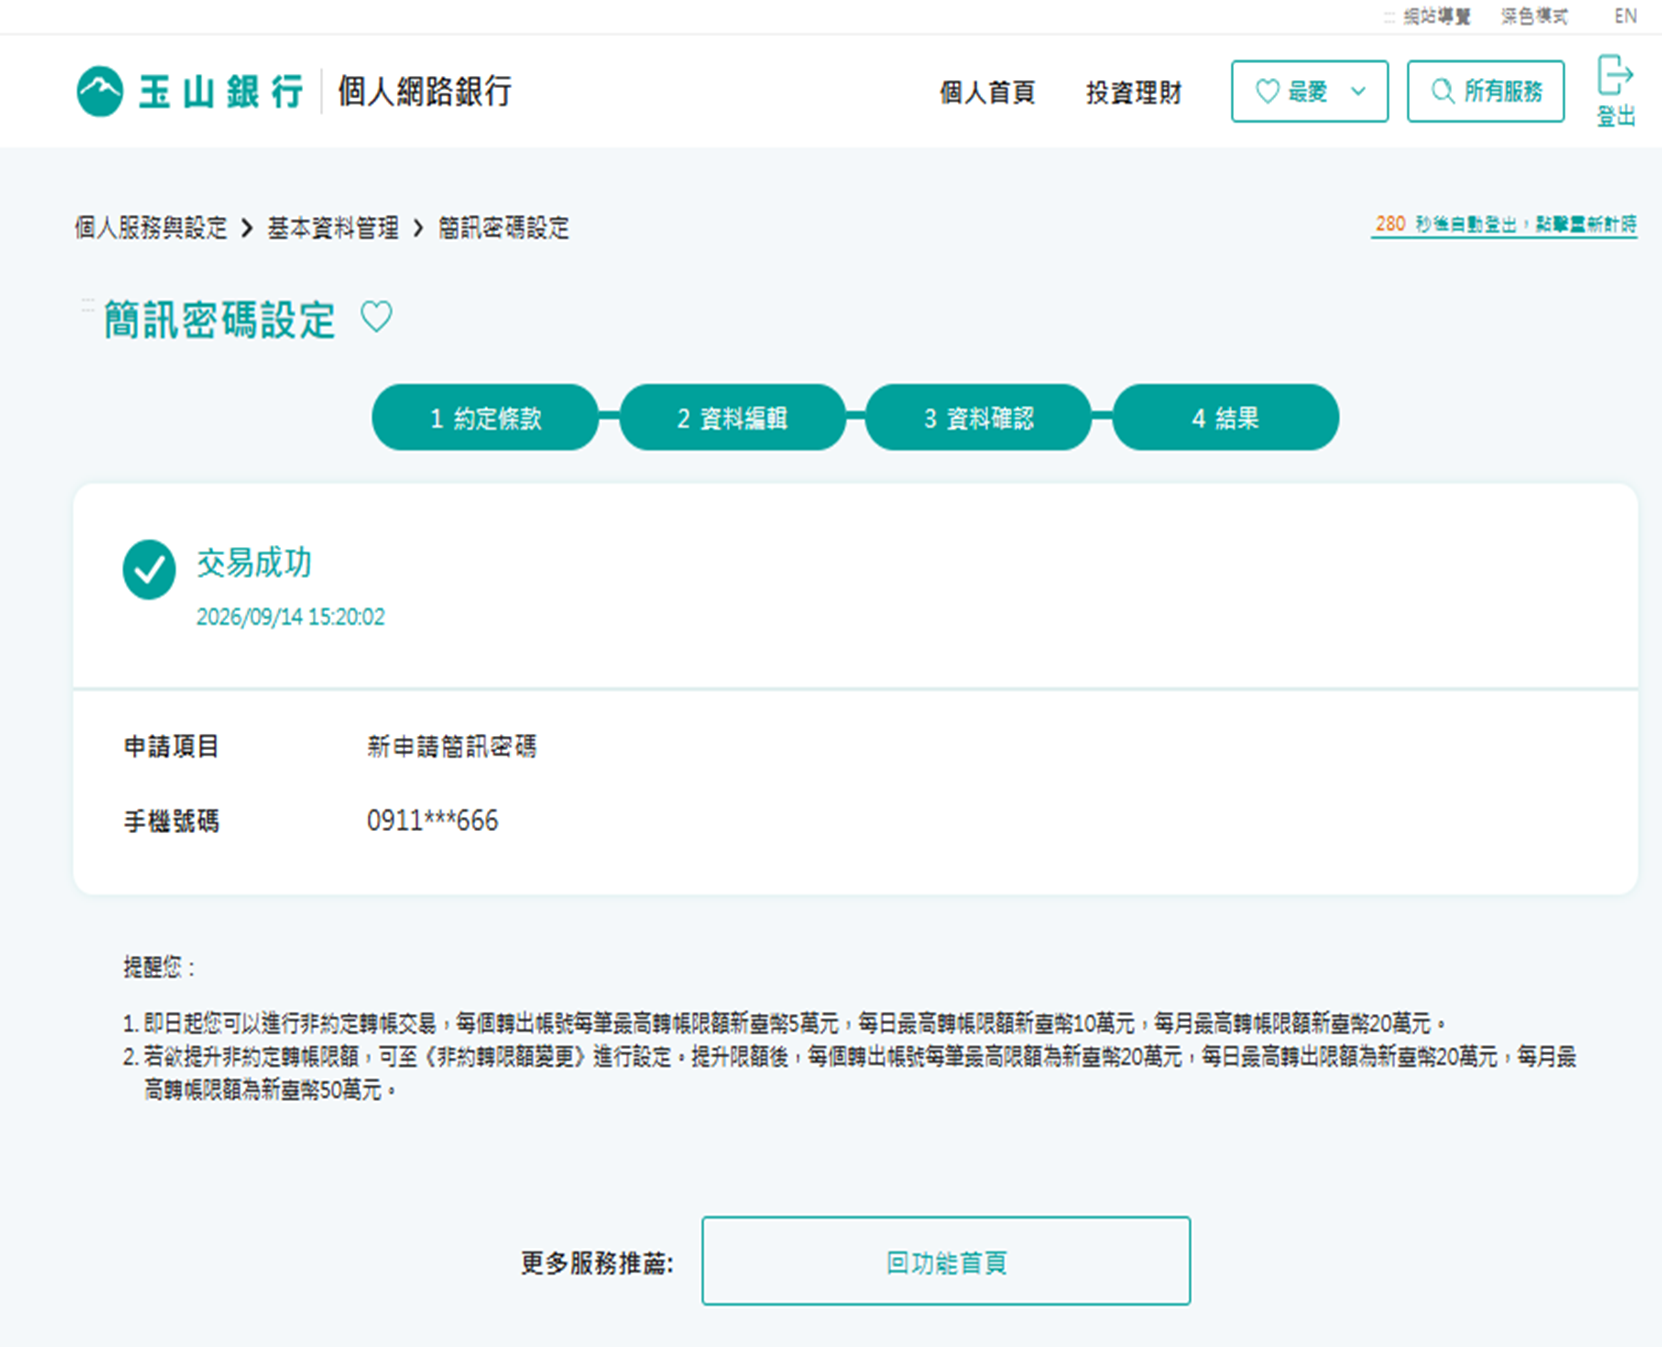Toggle the favorite heart beside 簡訊密碼設定 title

tap(376, 317)
